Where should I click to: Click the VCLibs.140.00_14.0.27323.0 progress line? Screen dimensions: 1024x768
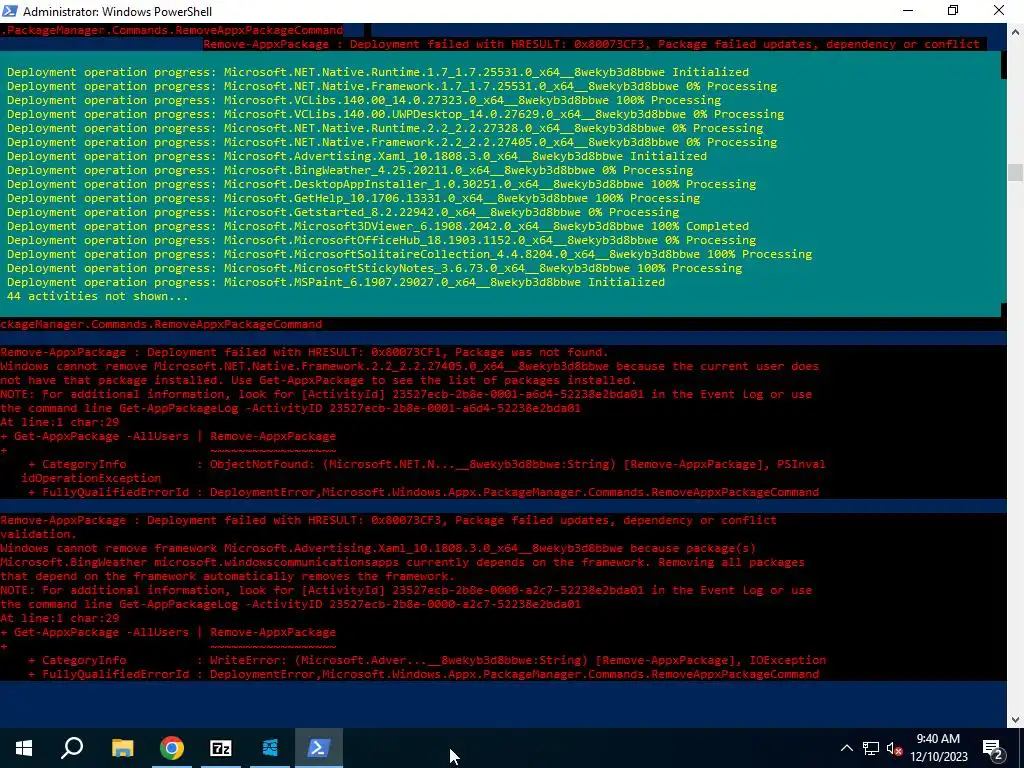point(364,100)
